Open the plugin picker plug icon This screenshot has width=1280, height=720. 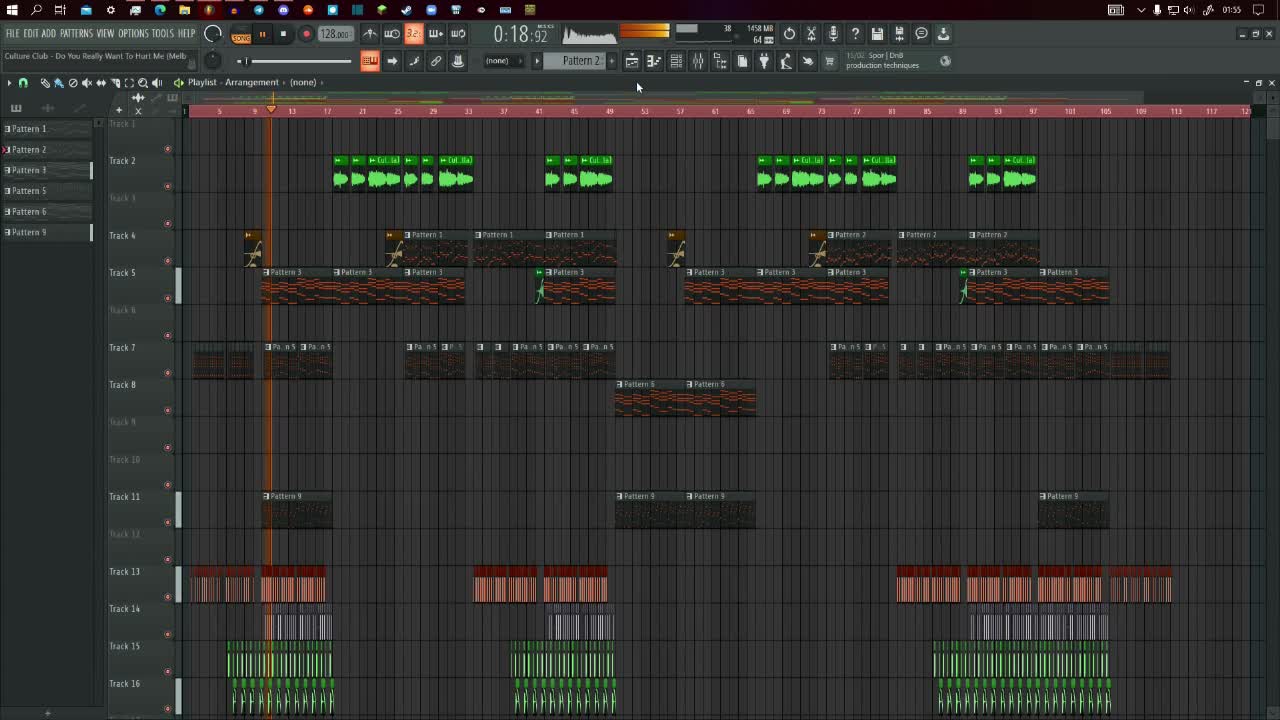764,61
